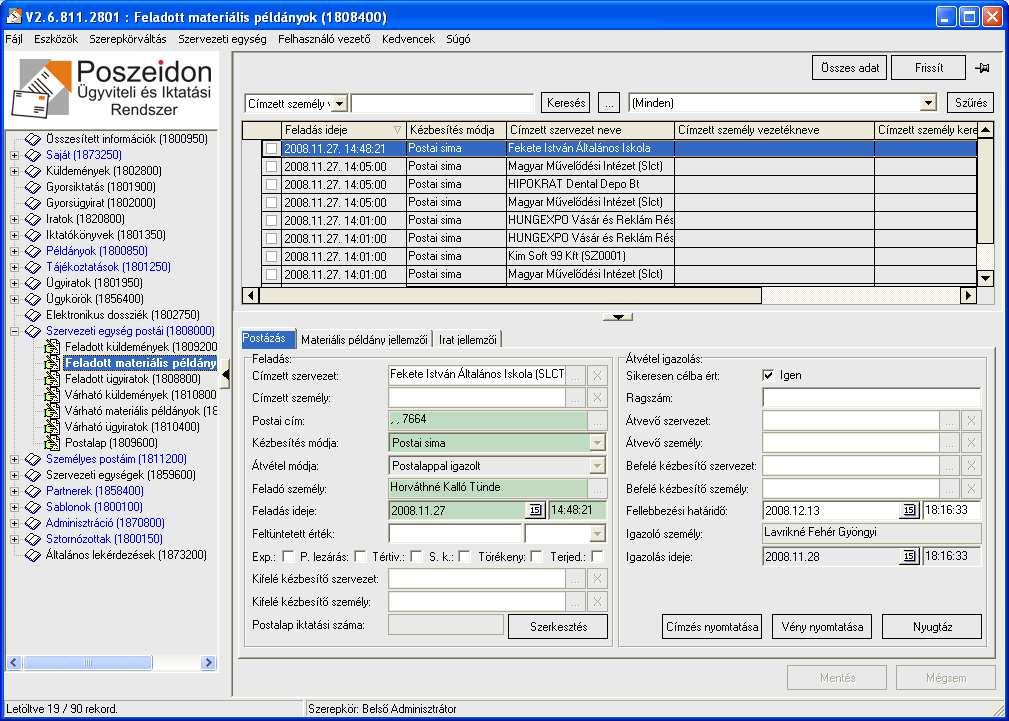Click the Keresés button
The image size is (1009, 721).
click(566, 103)
